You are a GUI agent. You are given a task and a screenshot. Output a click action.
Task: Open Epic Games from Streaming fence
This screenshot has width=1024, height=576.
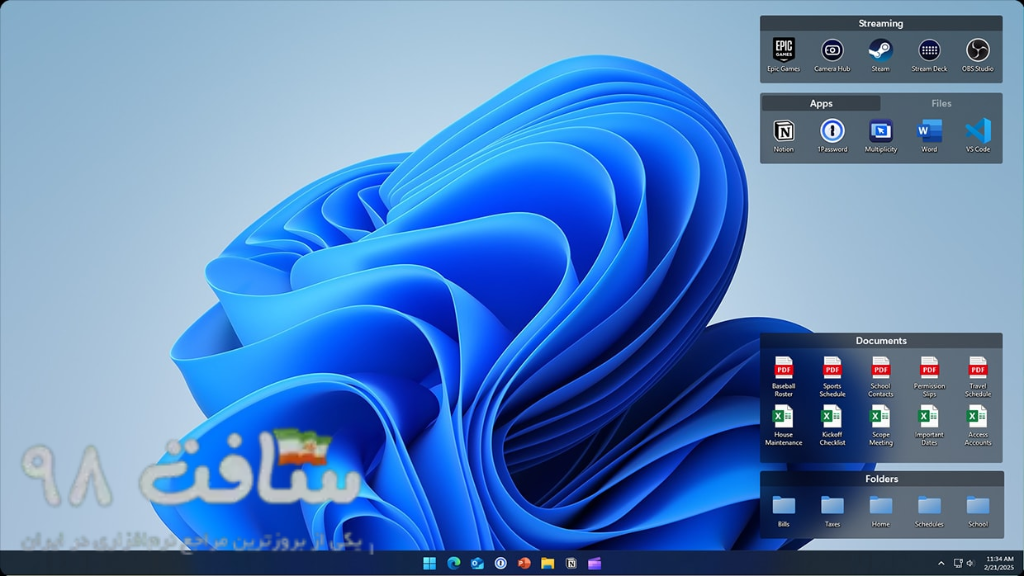(784, 55)
